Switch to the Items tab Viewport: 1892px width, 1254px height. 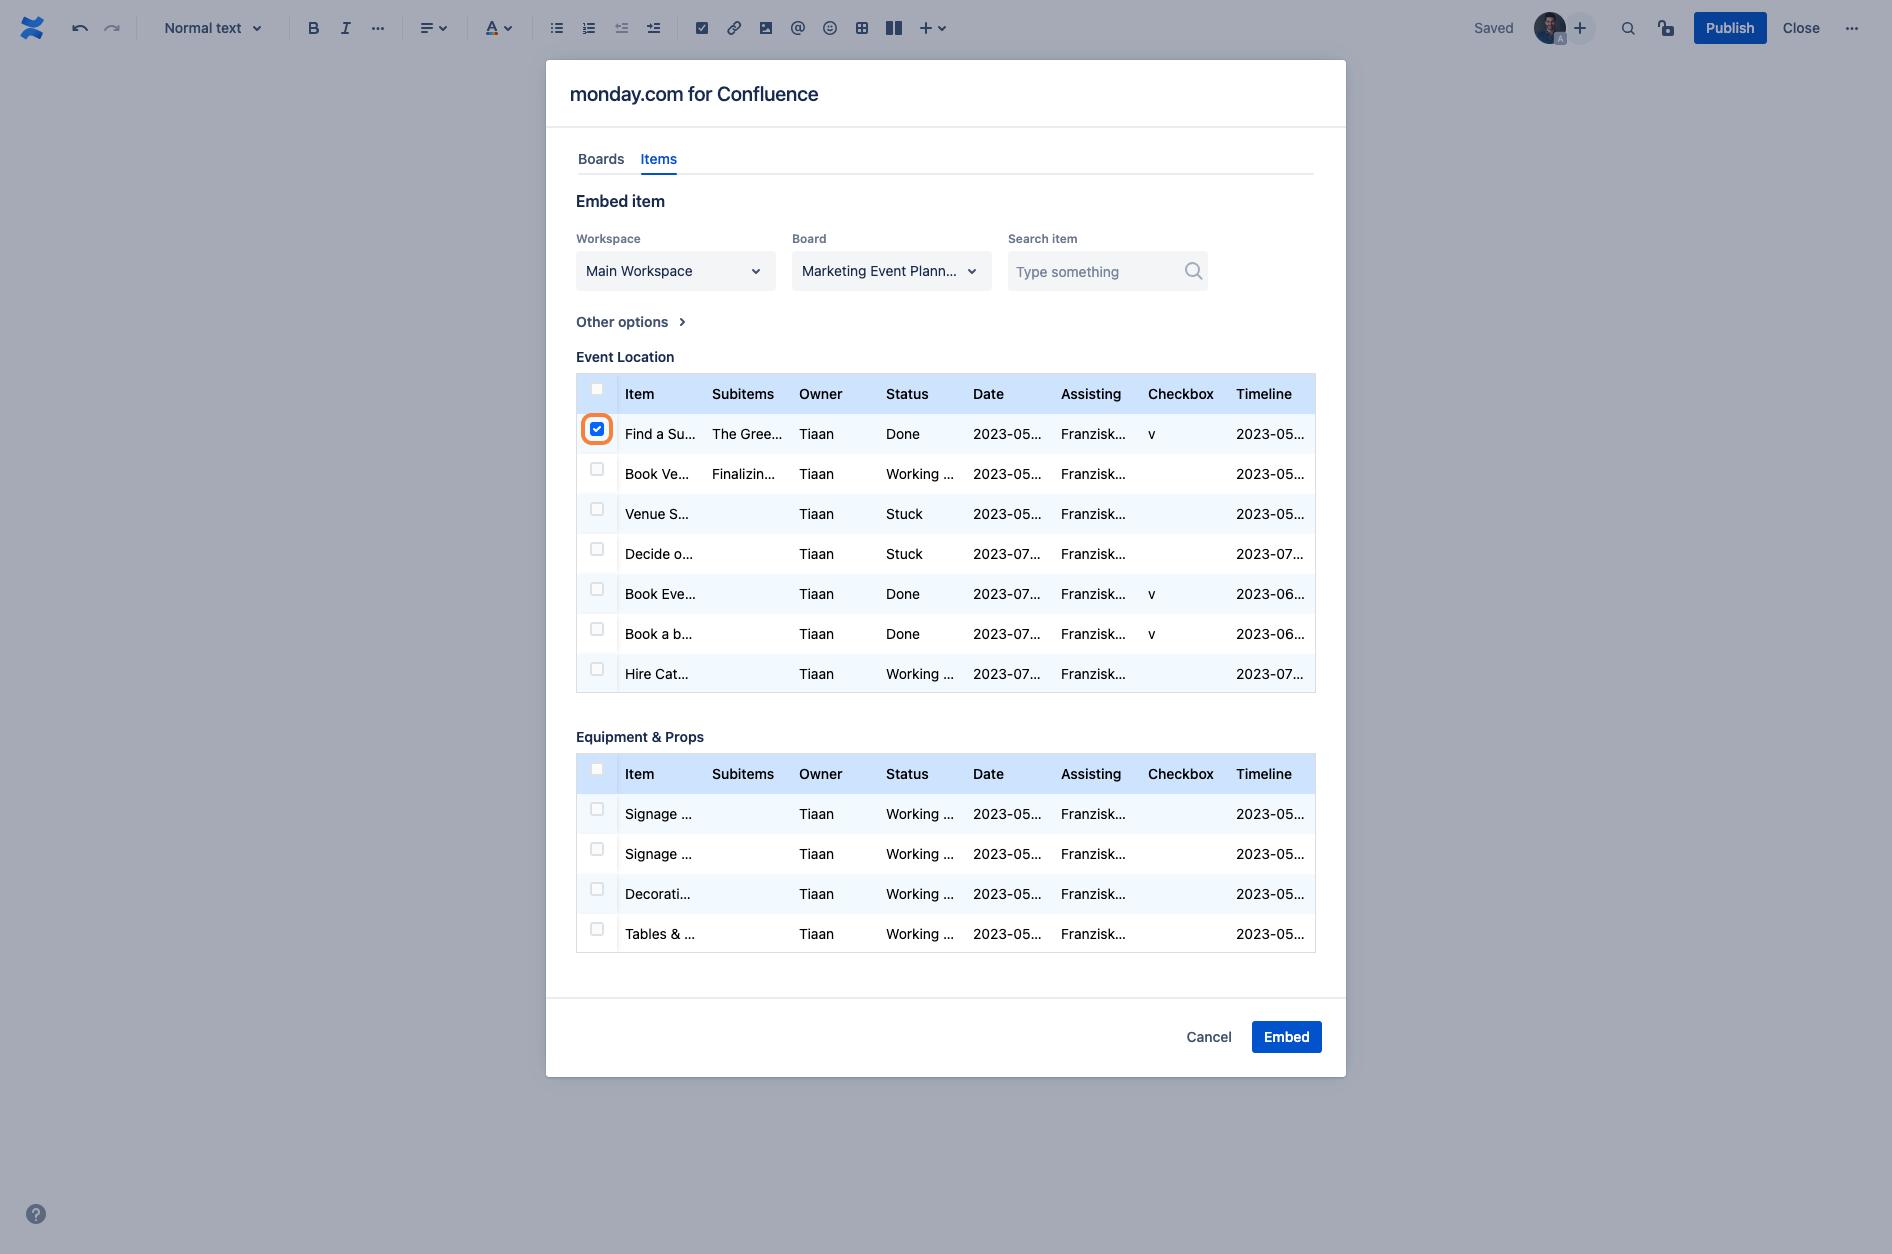click(659, 159)
